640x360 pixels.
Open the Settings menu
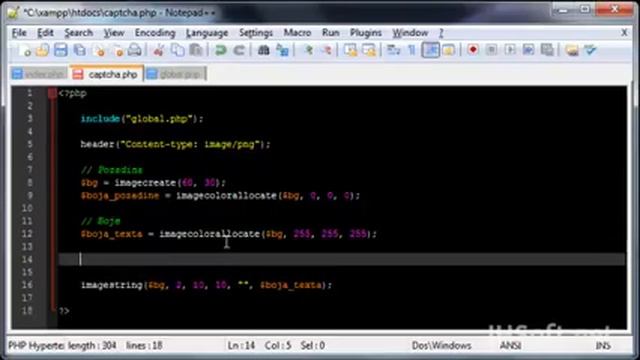tap(256, 33)
